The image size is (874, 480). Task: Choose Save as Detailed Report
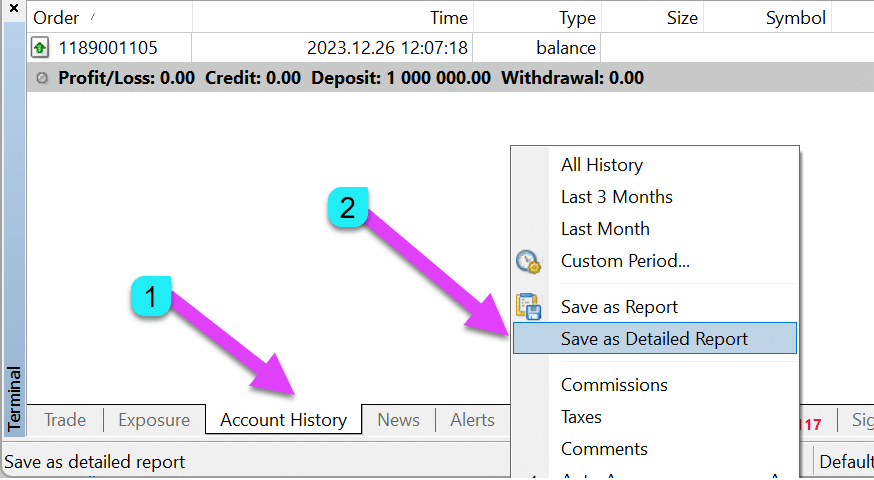tap(654, 339)
